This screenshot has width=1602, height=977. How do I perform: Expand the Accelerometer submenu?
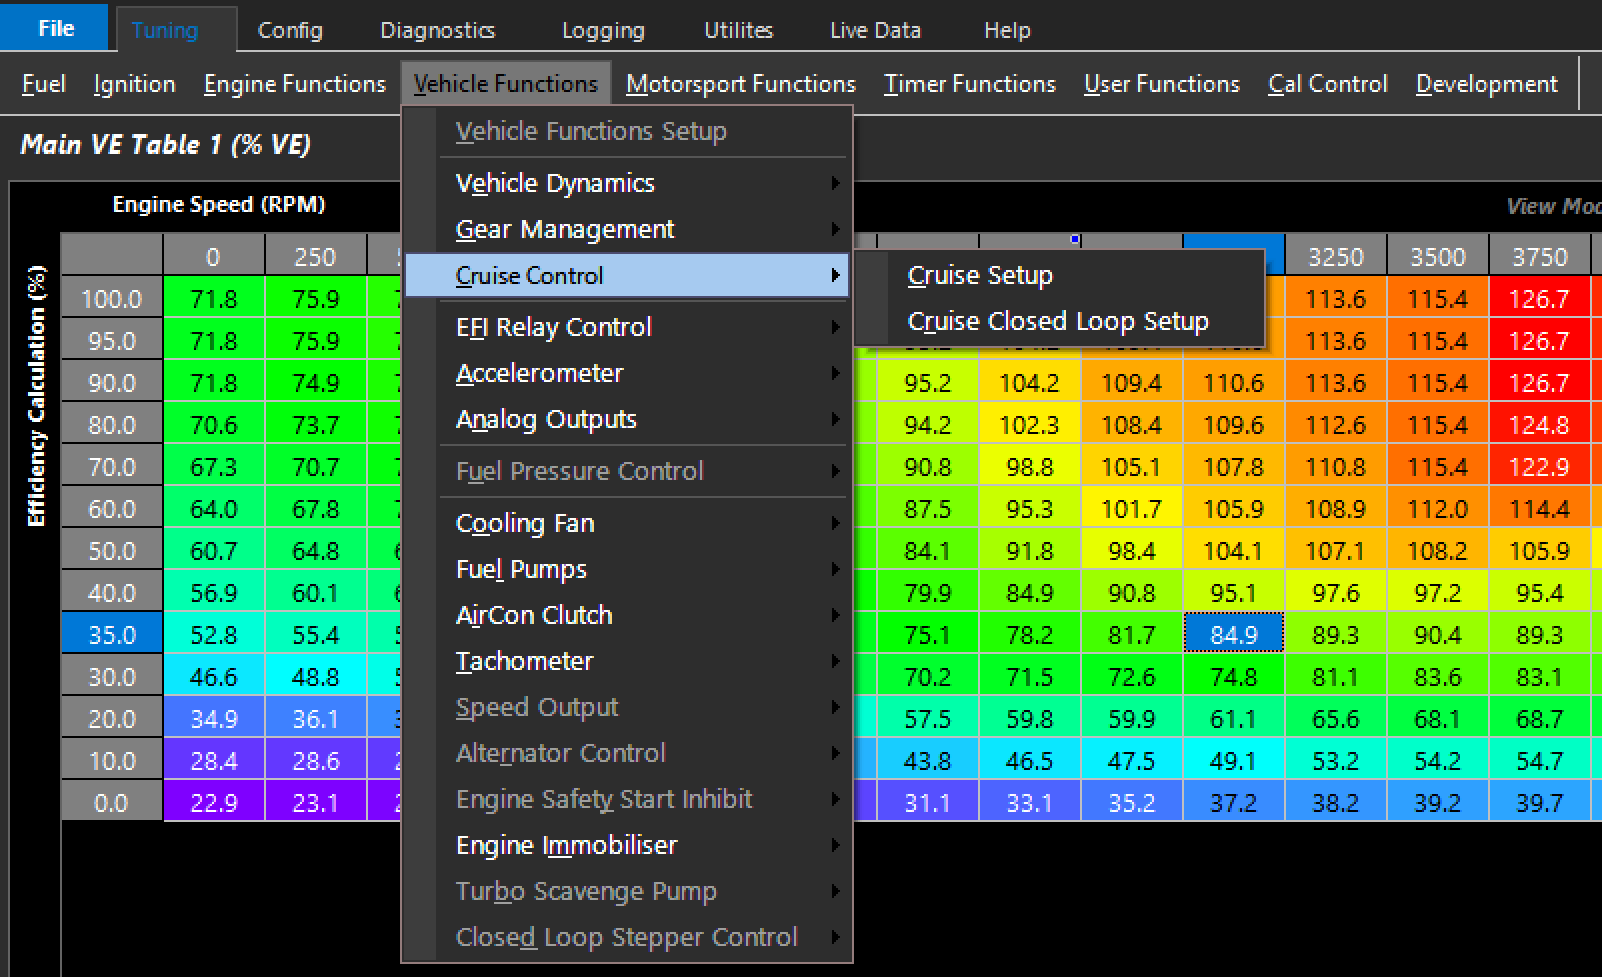click(x=627, y=373)
